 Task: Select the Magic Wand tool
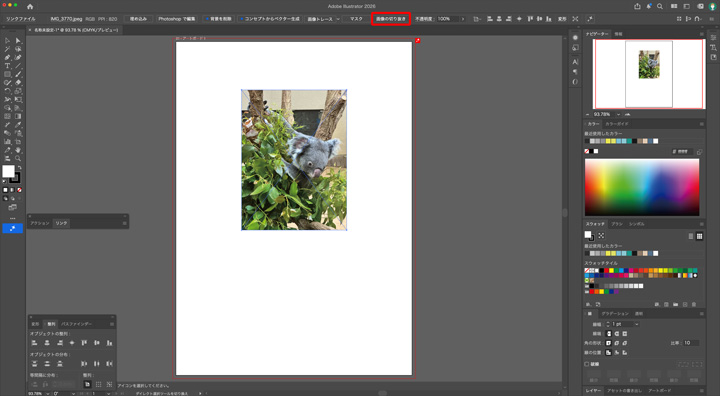tap(7, 49)
